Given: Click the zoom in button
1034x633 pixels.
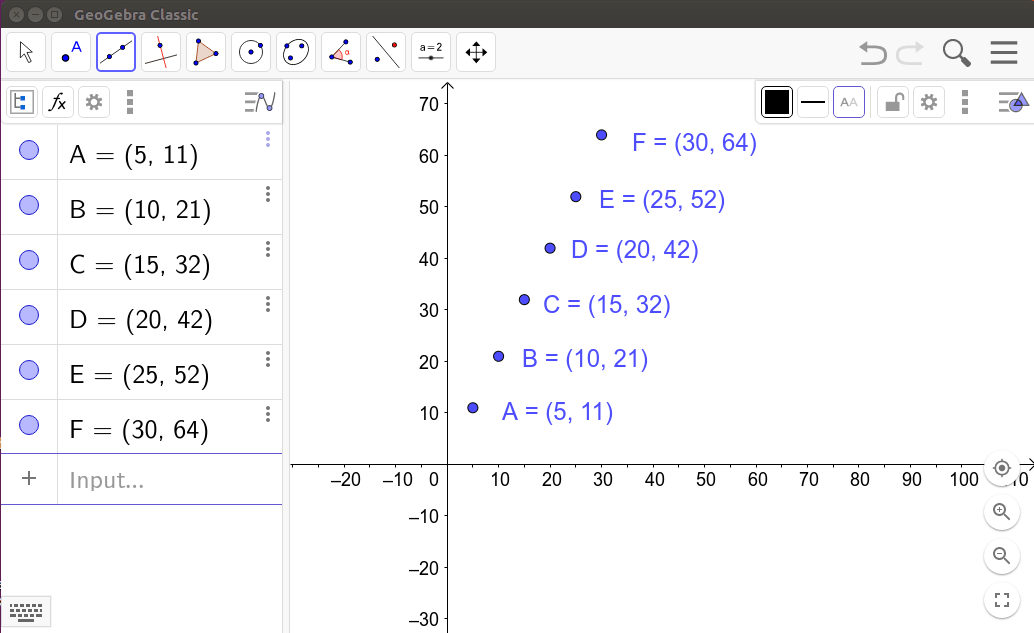Looking at the screenshot, I should (x=1001, y=512).
